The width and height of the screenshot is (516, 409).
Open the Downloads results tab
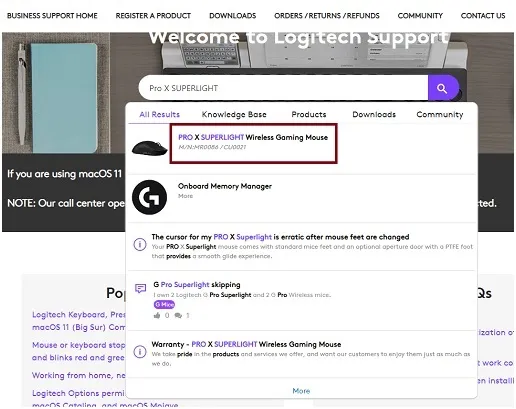pyautogui.click(x=374, y=114)
